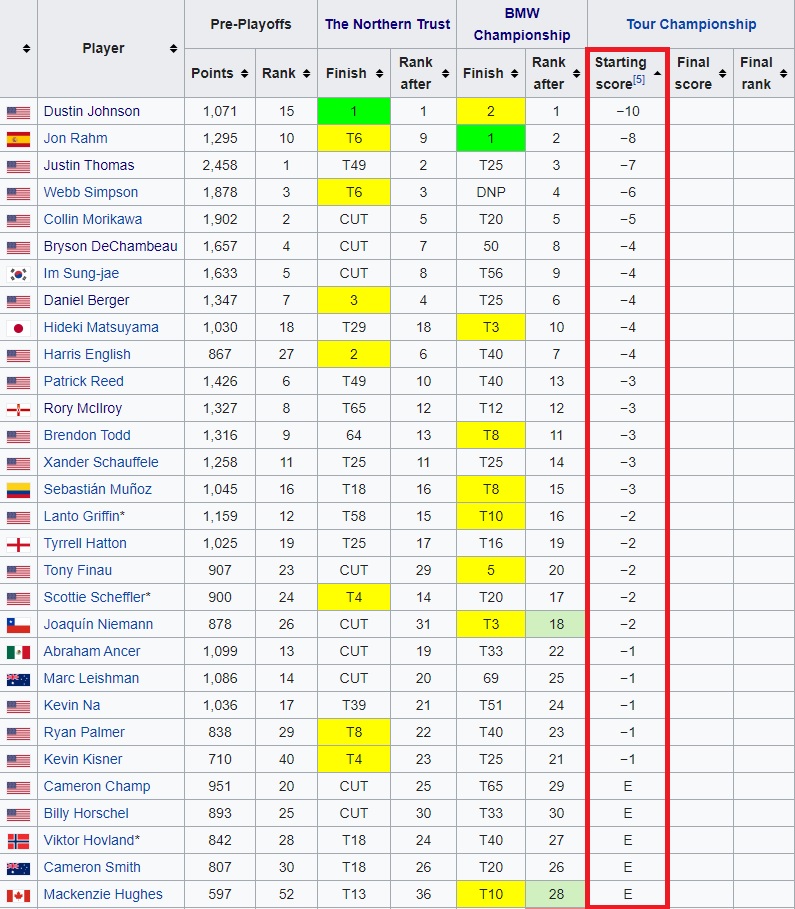Sort by Pre-Playoffs Rank column arrows
The height and width of the screenshot is (909, 795).
point(306,74)
